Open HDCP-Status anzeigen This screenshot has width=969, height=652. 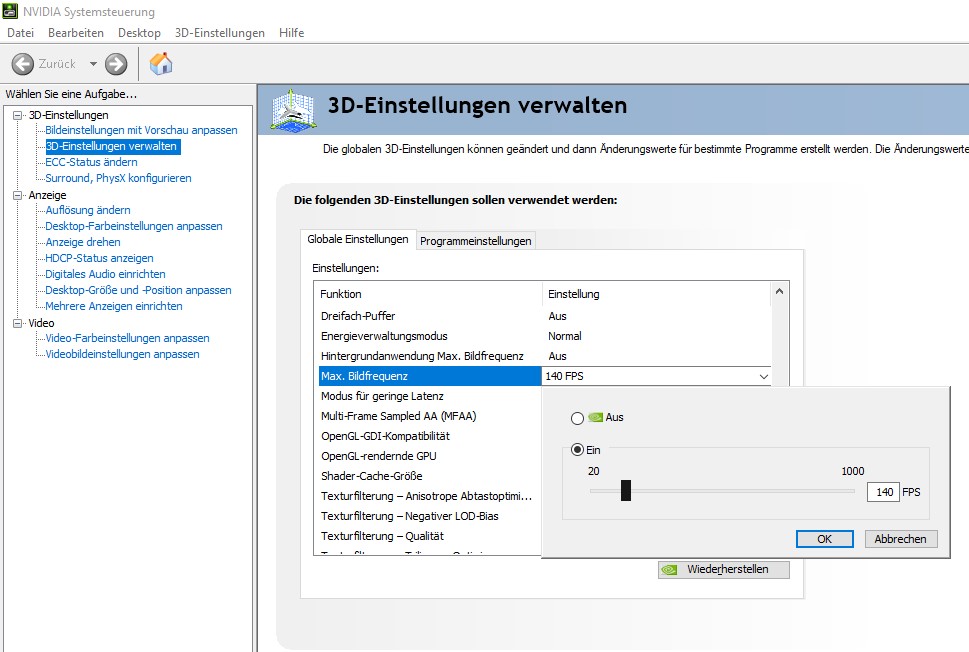click(99, 258)
